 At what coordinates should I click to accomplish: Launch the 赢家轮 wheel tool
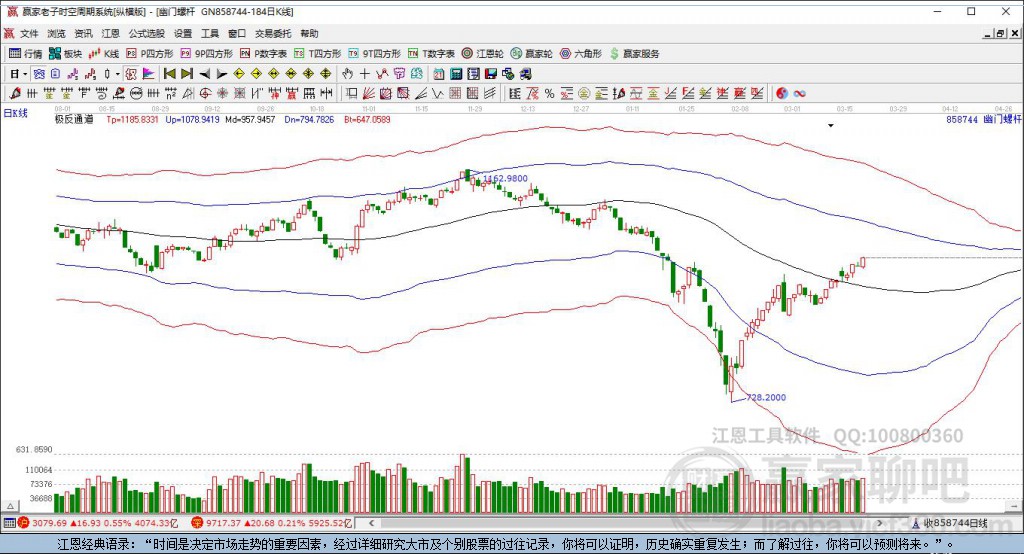tap(532, 54)
